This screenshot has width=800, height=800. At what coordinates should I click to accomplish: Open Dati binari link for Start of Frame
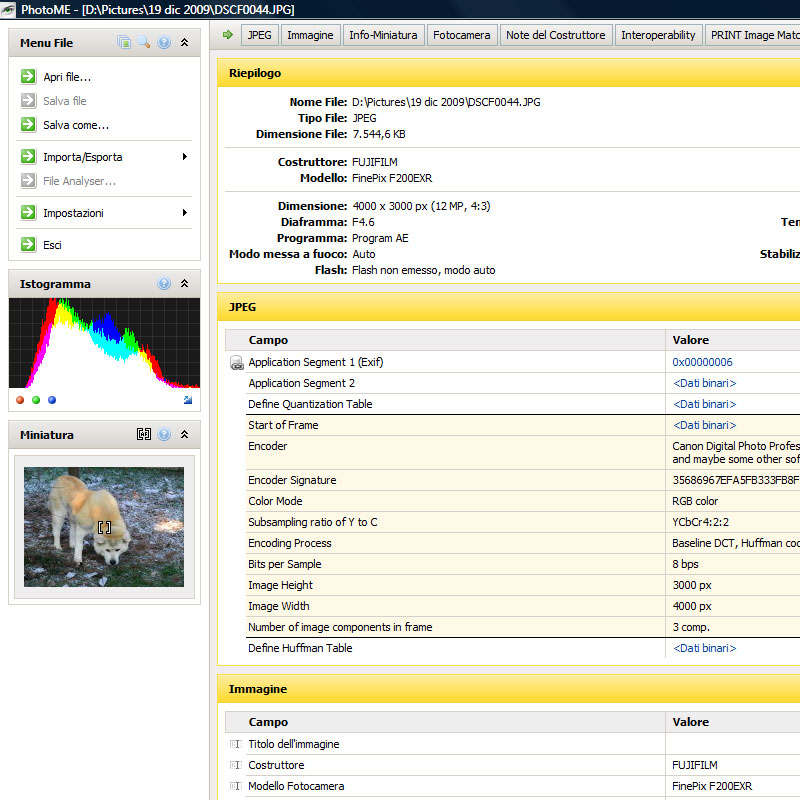coord(705,425)
